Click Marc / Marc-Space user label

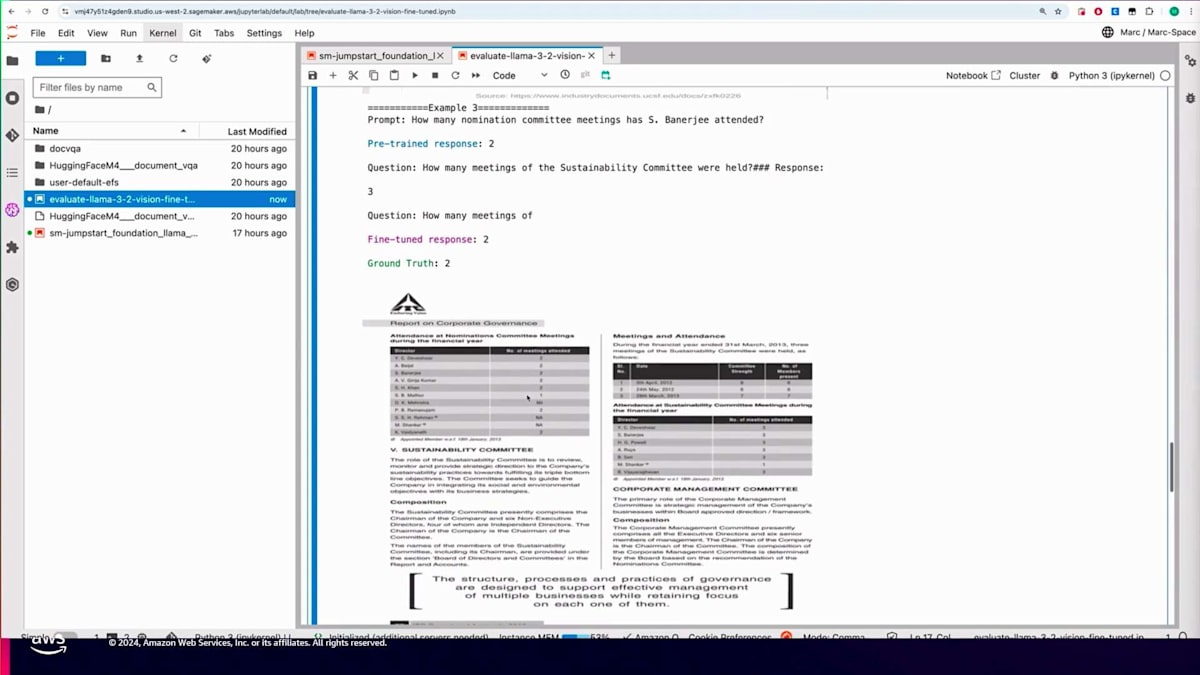coord(1148,33)
